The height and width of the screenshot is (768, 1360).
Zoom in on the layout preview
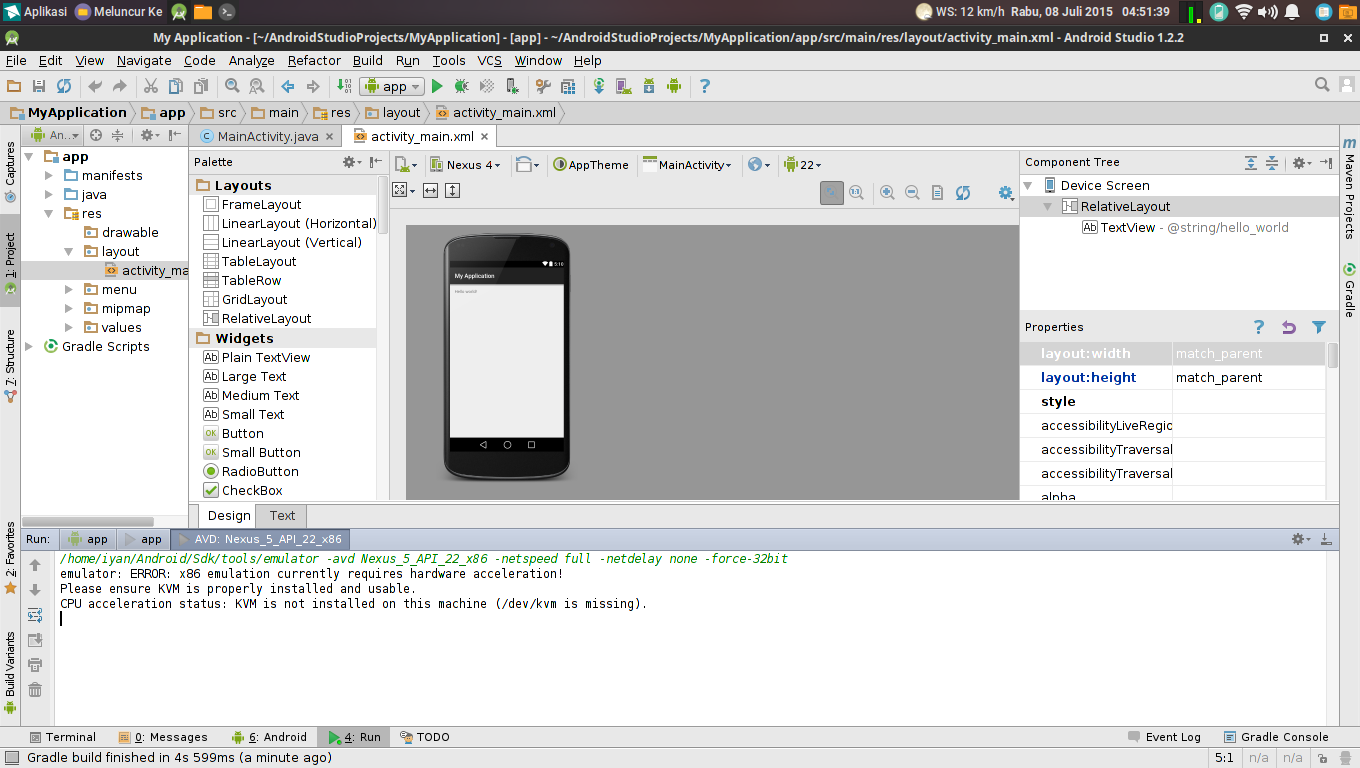[x=886, y=192]
